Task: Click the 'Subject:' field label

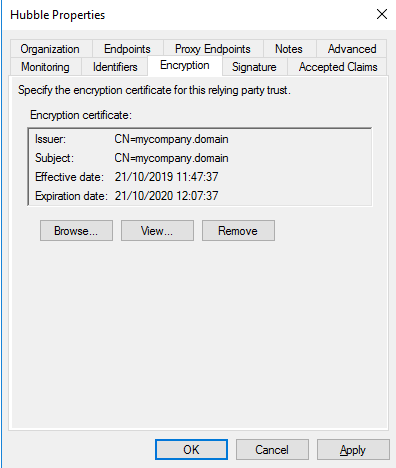Action: (x=54, y=158)
